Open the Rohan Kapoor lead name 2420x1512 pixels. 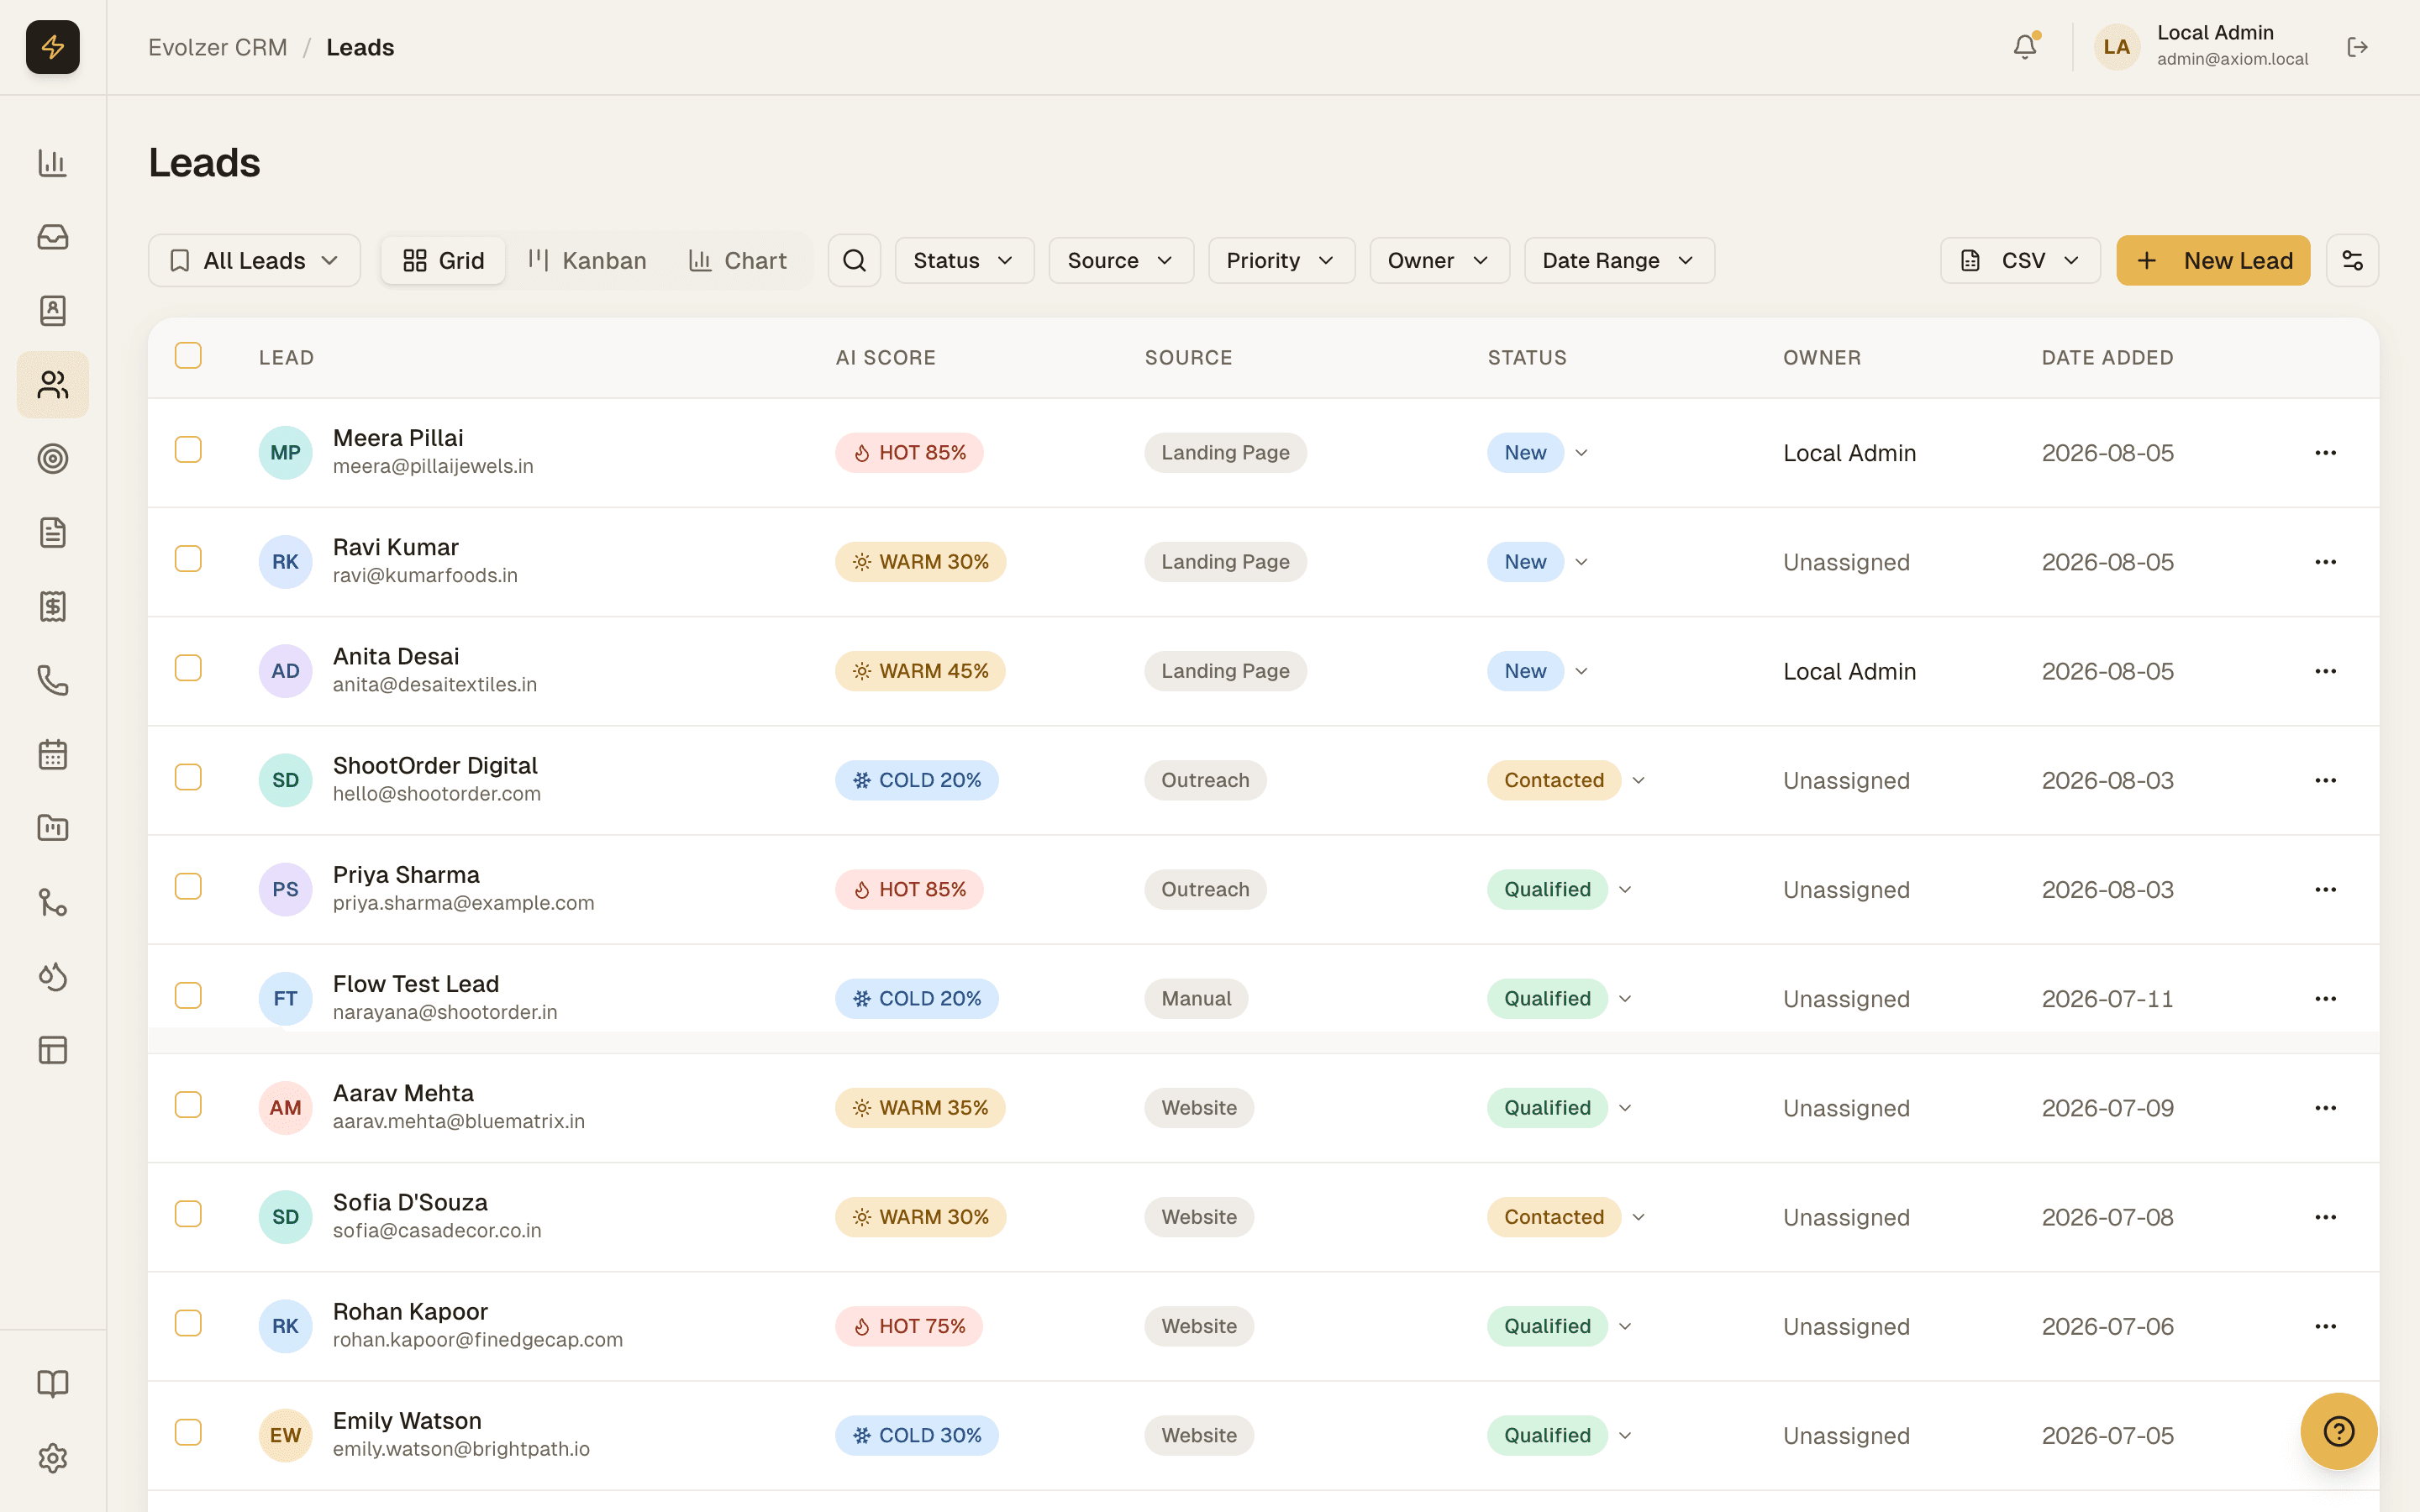pyautogui.click(x=410, y=1312)
